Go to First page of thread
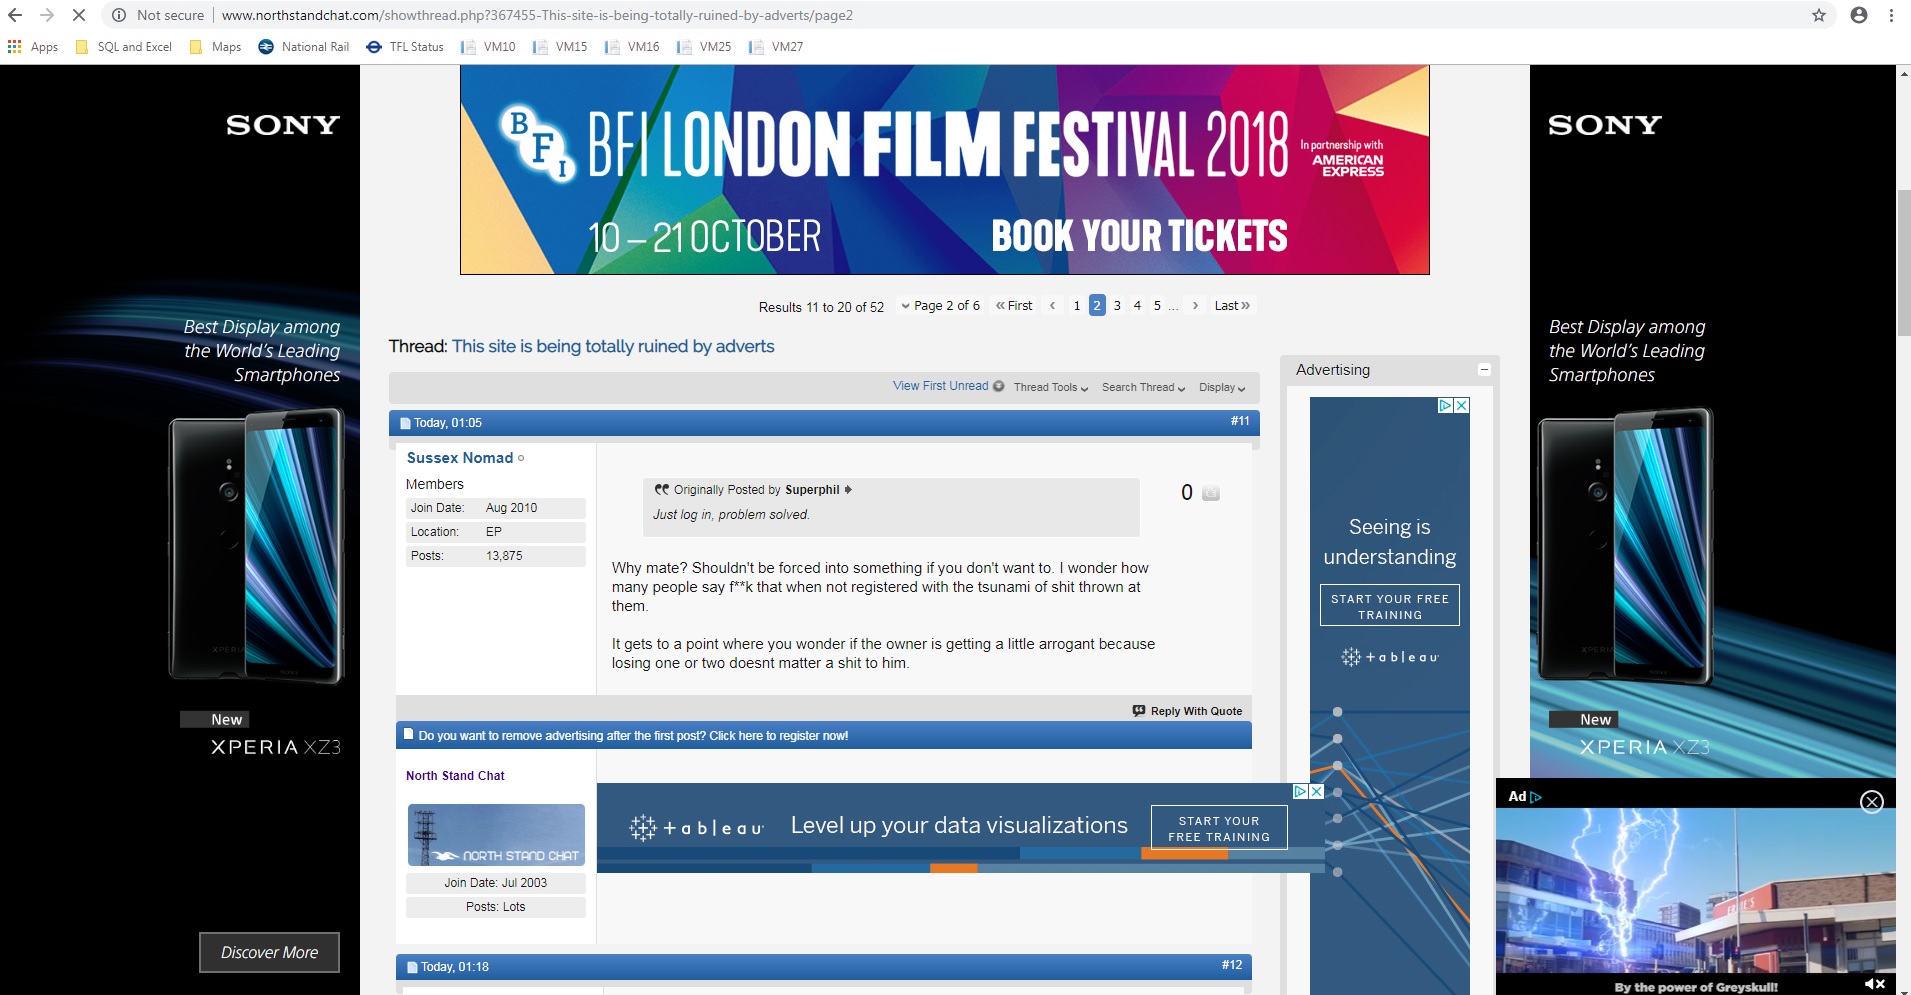Image resolution: width=1911 pixels, height=995 pixels. (1014, 306)
